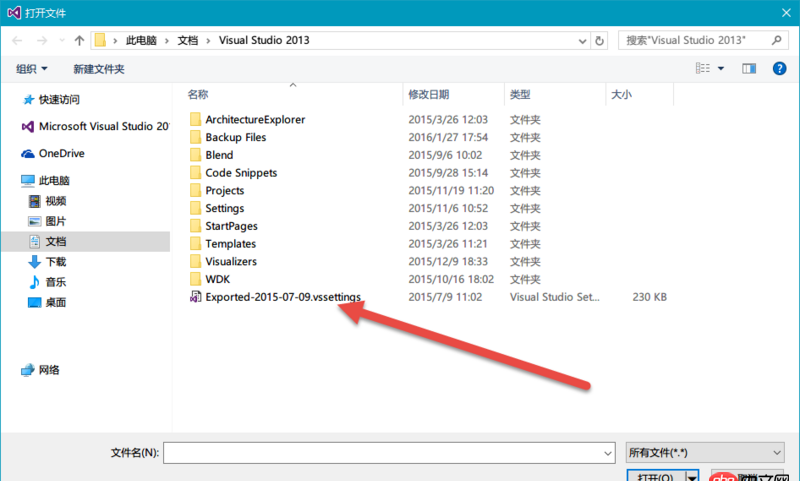Click Backup Files date 2016/1/27 17:54
Image resolution: width=800 pixels, height=481 pixels.
click(x=448, y=137)
